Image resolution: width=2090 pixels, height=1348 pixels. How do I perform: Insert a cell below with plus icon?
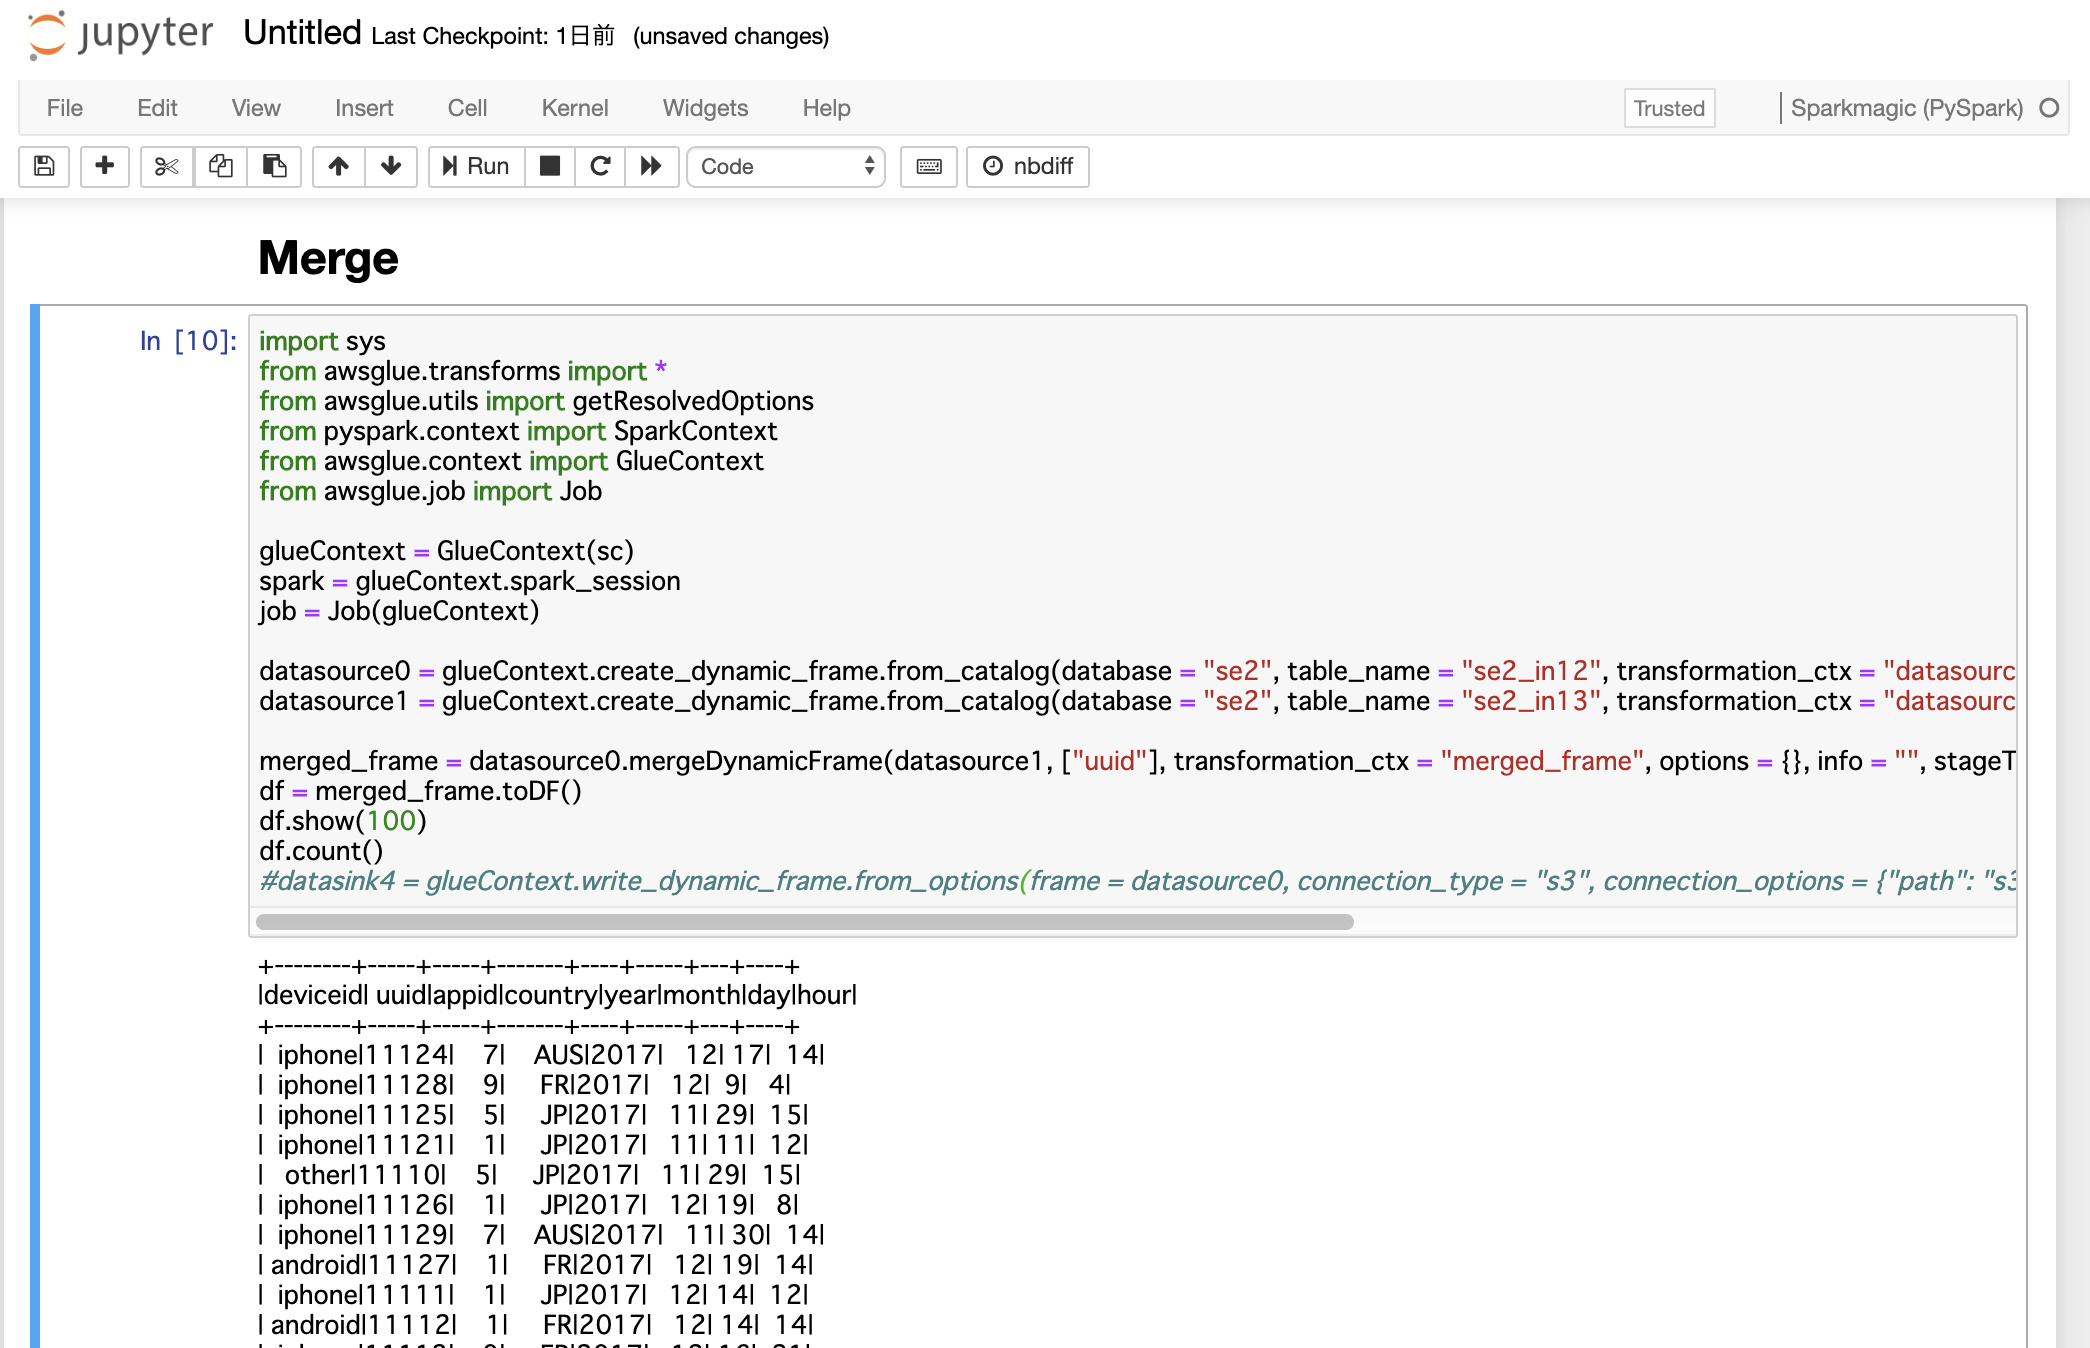[104, 166]
